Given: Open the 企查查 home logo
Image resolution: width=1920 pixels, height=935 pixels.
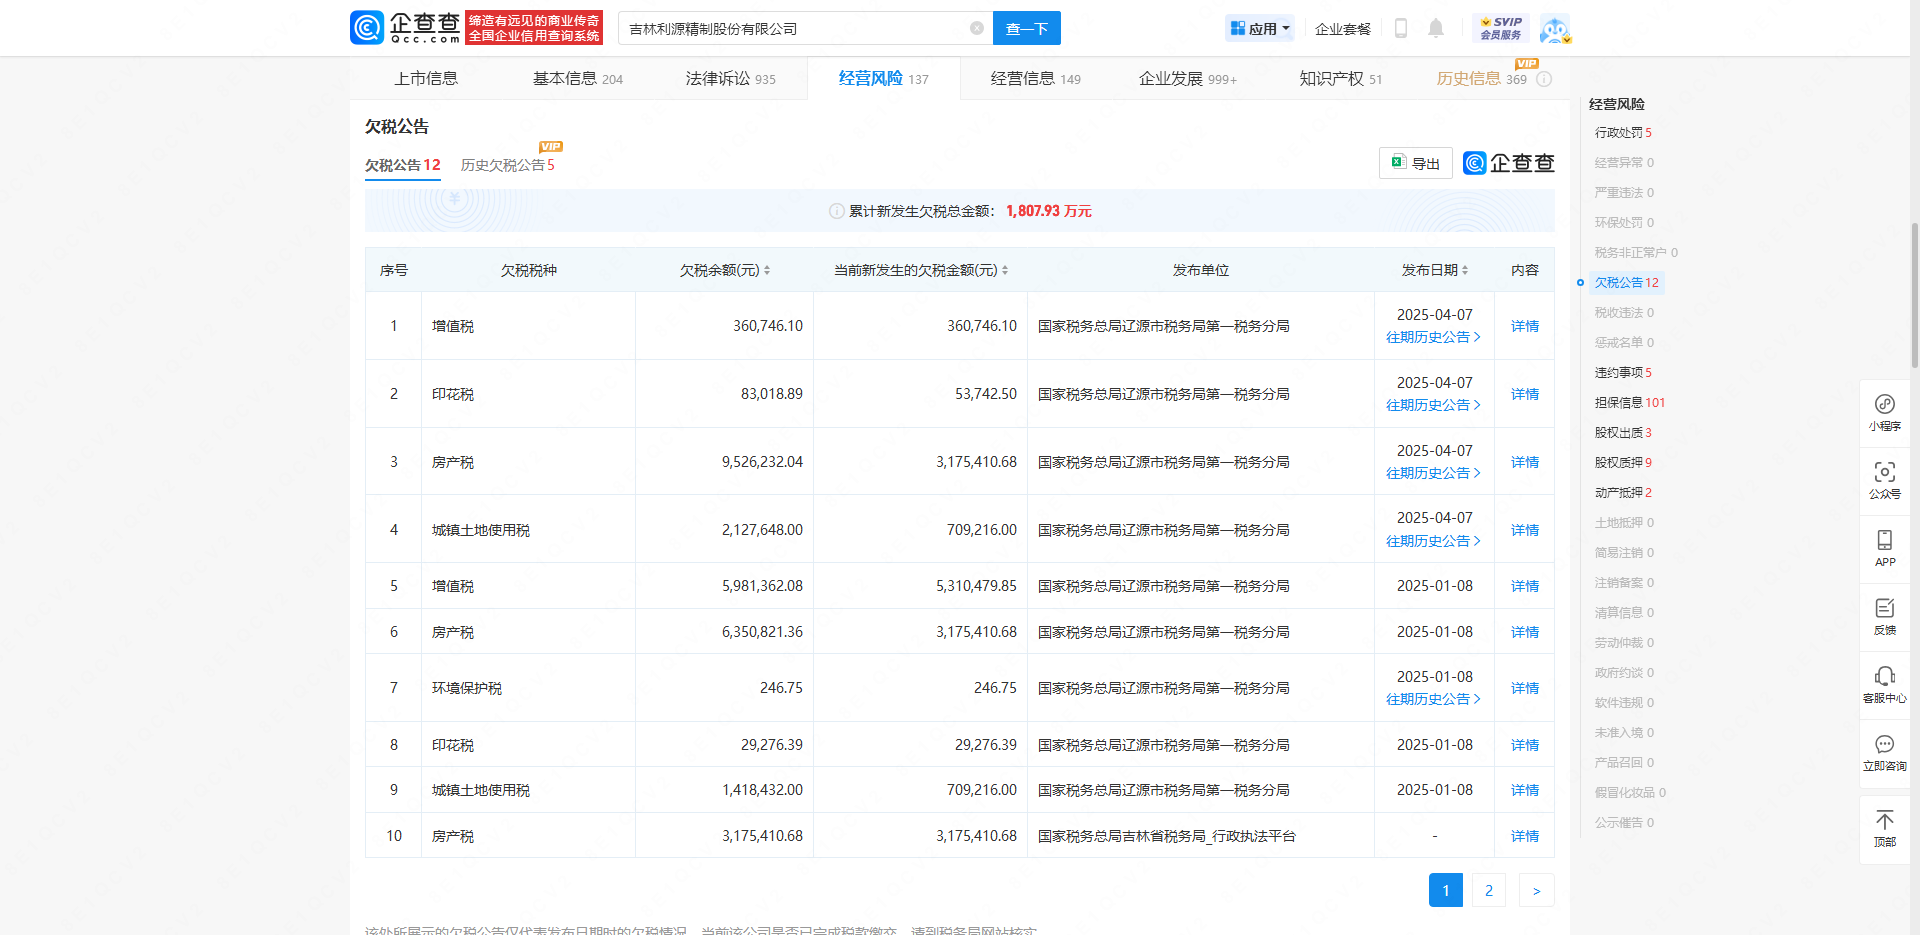Looking at the screenshot, I should 405,28.
